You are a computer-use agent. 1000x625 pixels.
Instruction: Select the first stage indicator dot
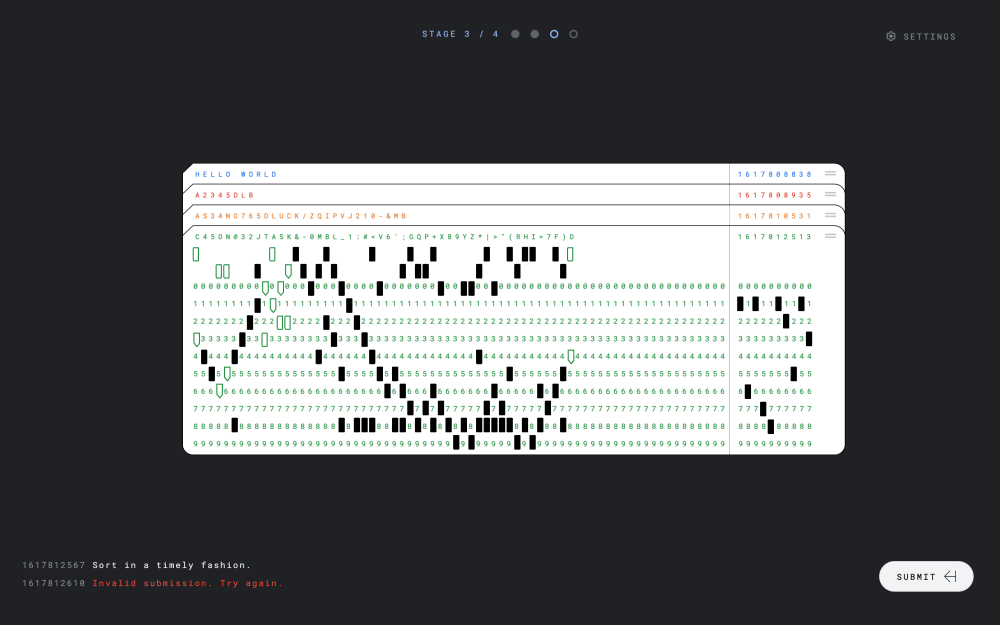point(515,34)
